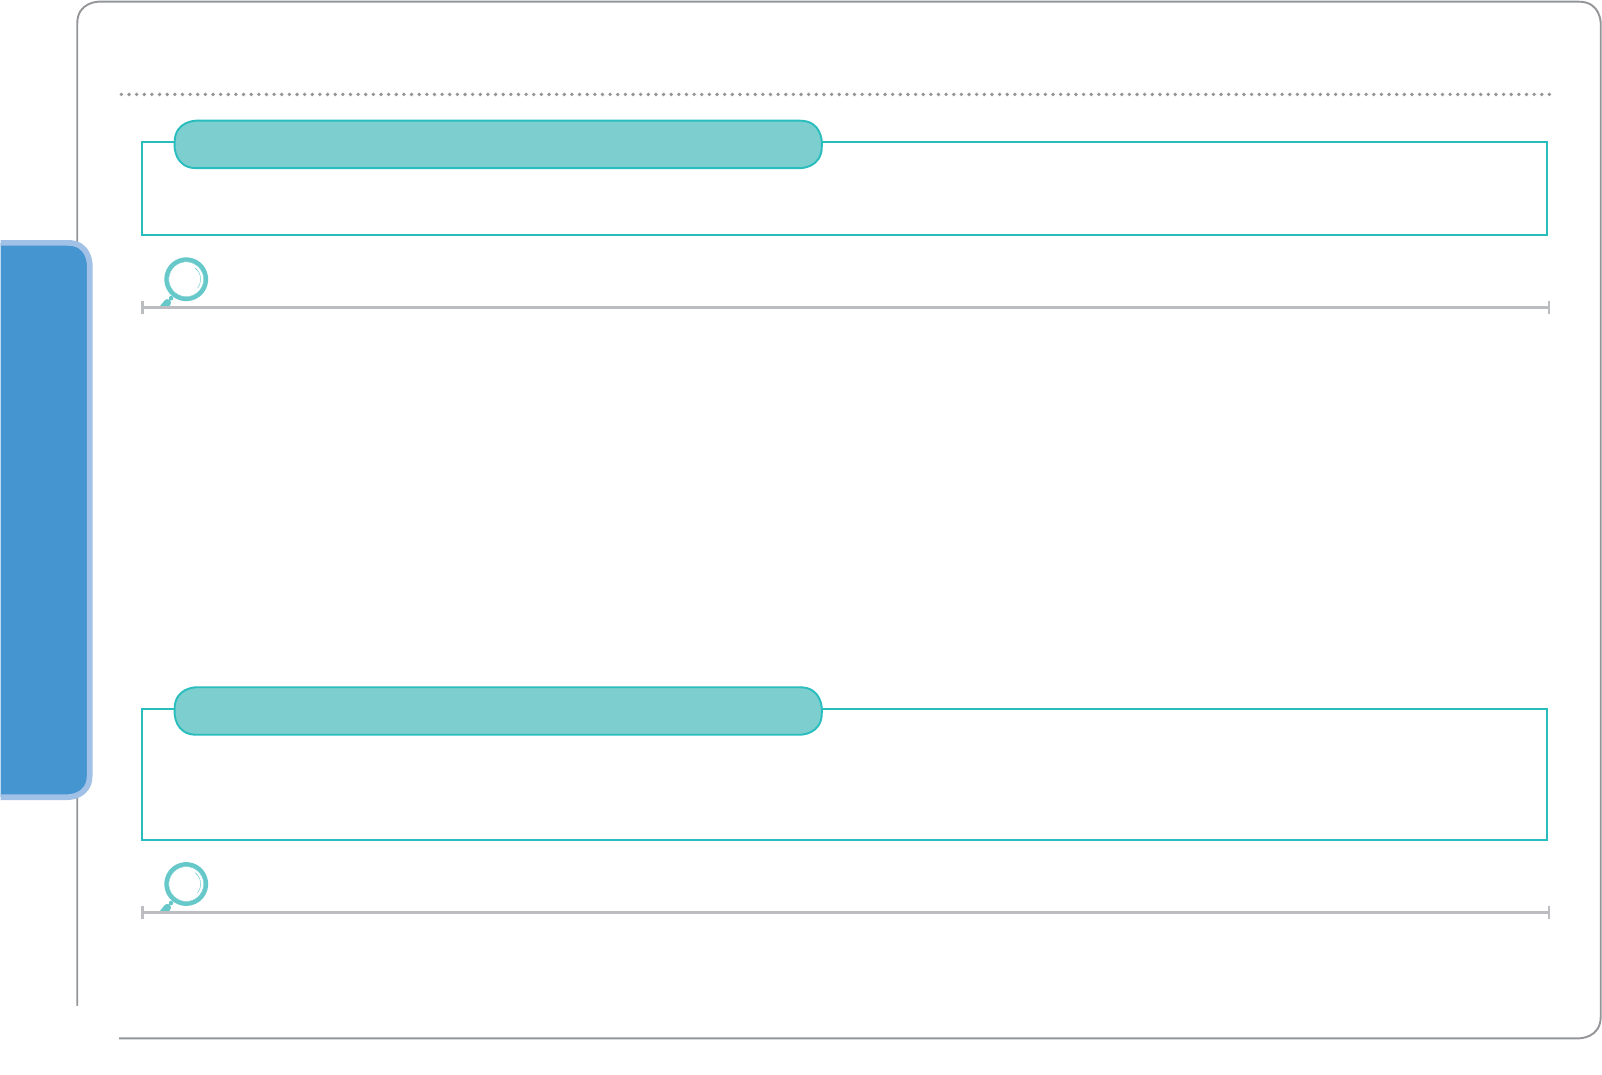
Task: Click right end tick of upper gray rule
Action: point(1548,308)
